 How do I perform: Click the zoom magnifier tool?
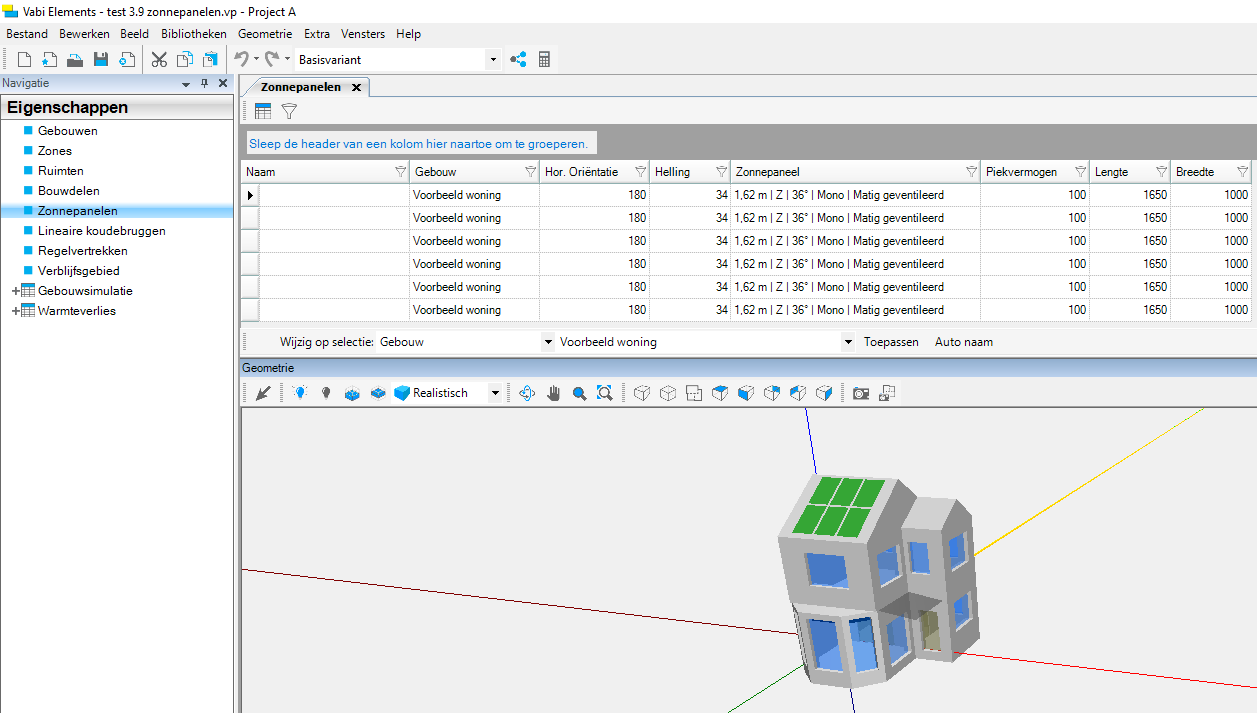click(x=579, y=394)
